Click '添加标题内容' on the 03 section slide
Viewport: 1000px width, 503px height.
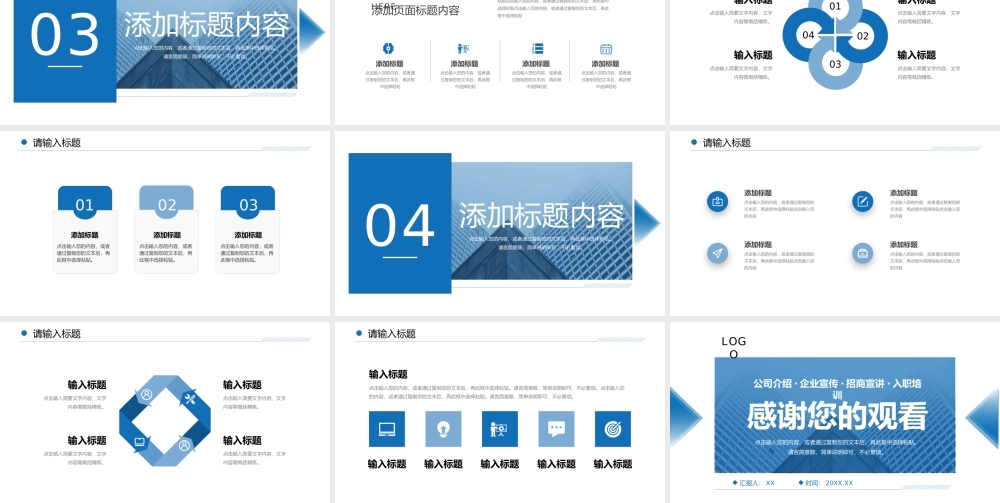coord(207,26)
